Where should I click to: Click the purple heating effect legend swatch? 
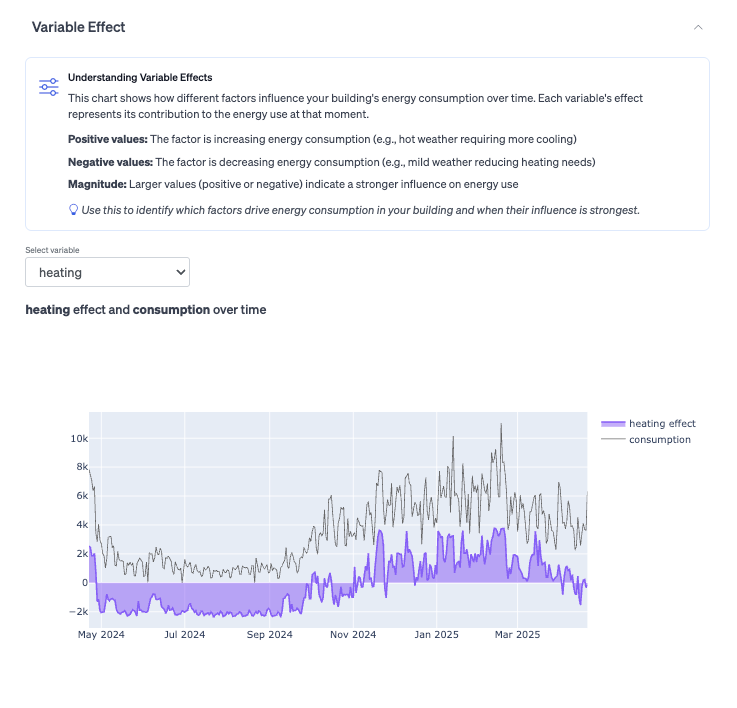[x=613, y=424]
